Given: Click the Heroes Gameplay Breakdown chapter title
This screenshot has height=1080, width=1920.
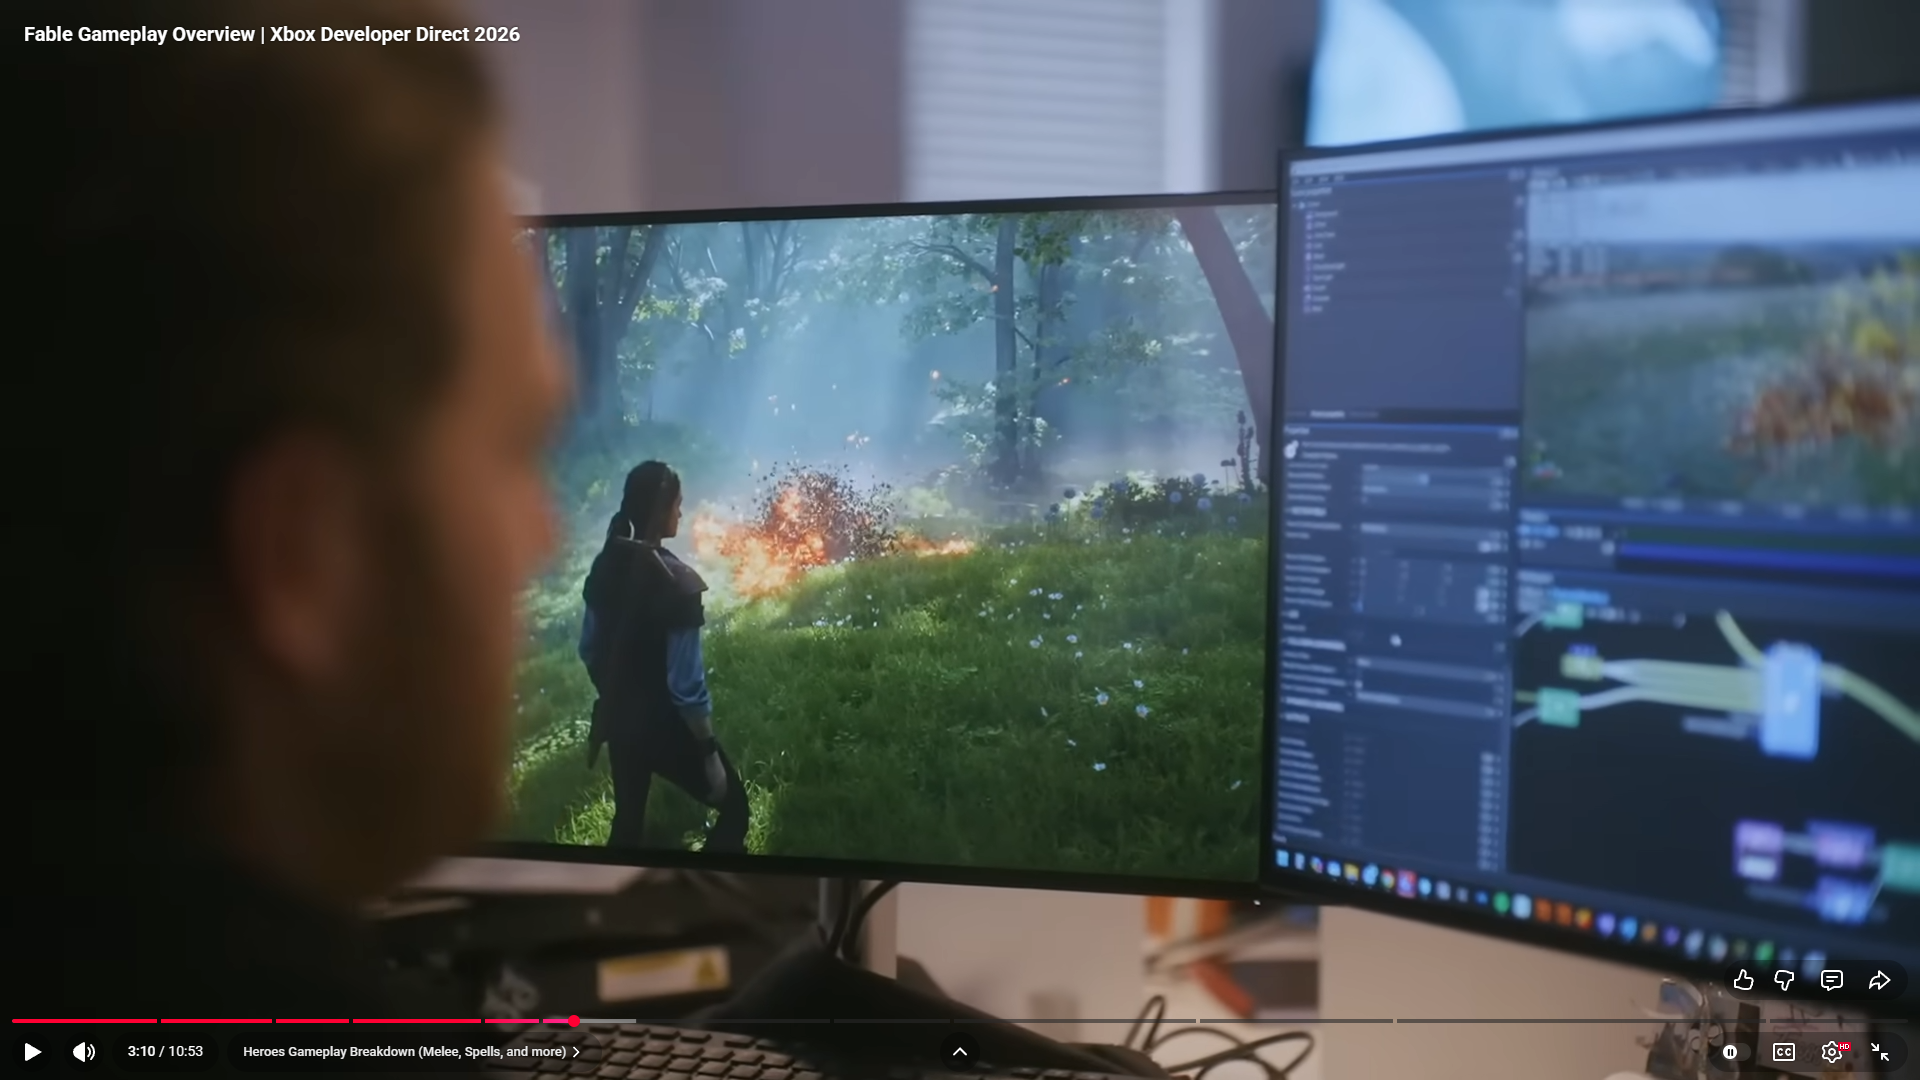Looking at the screenshot, I should (x=404, y=1052).
